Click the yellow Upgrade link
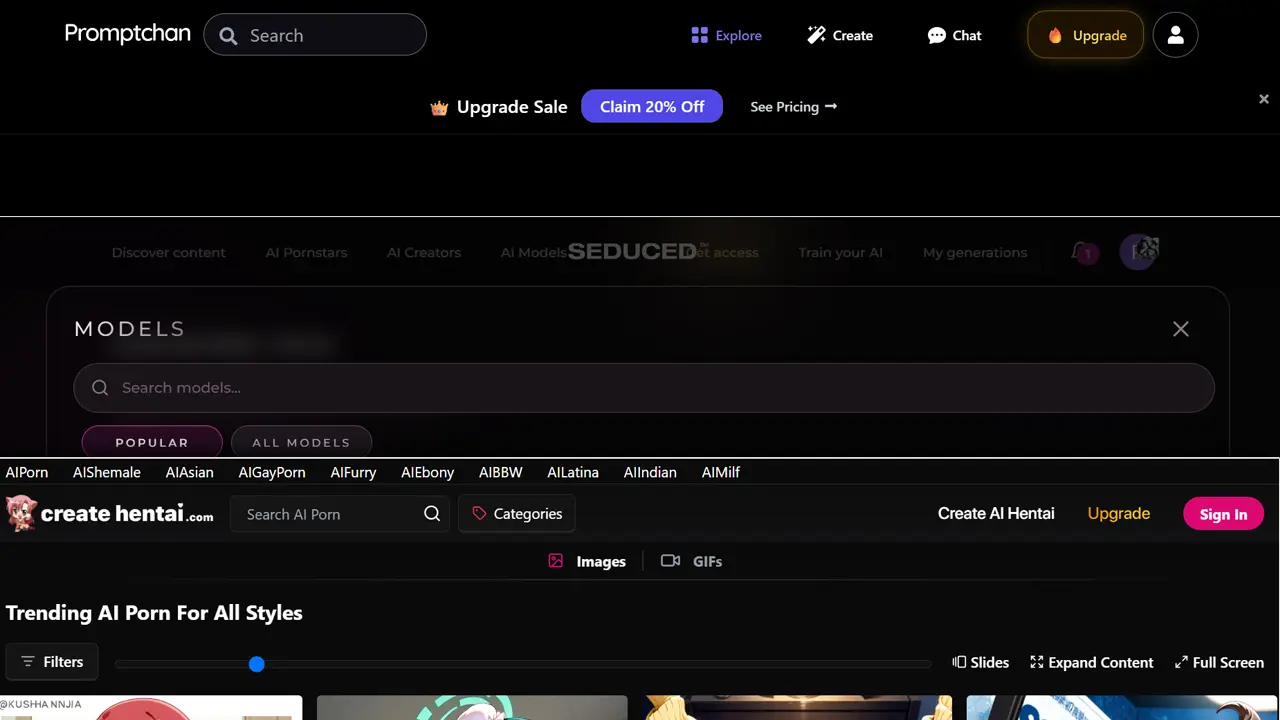Image resolution: width=1280 pixels, height=720 pixels. point(1119,513)
